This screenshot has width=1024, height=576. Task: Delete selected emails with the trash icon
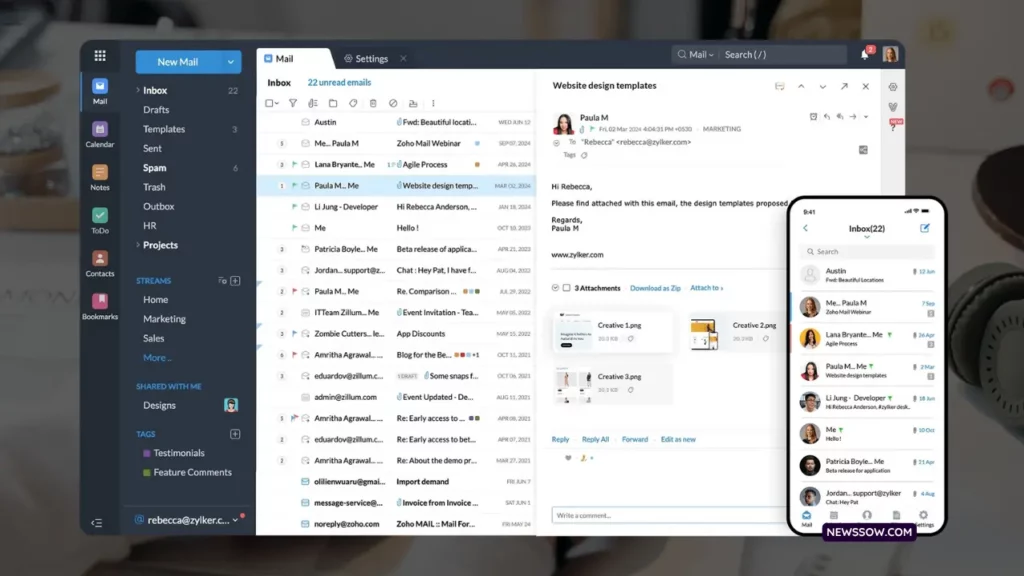click(372, 103)
